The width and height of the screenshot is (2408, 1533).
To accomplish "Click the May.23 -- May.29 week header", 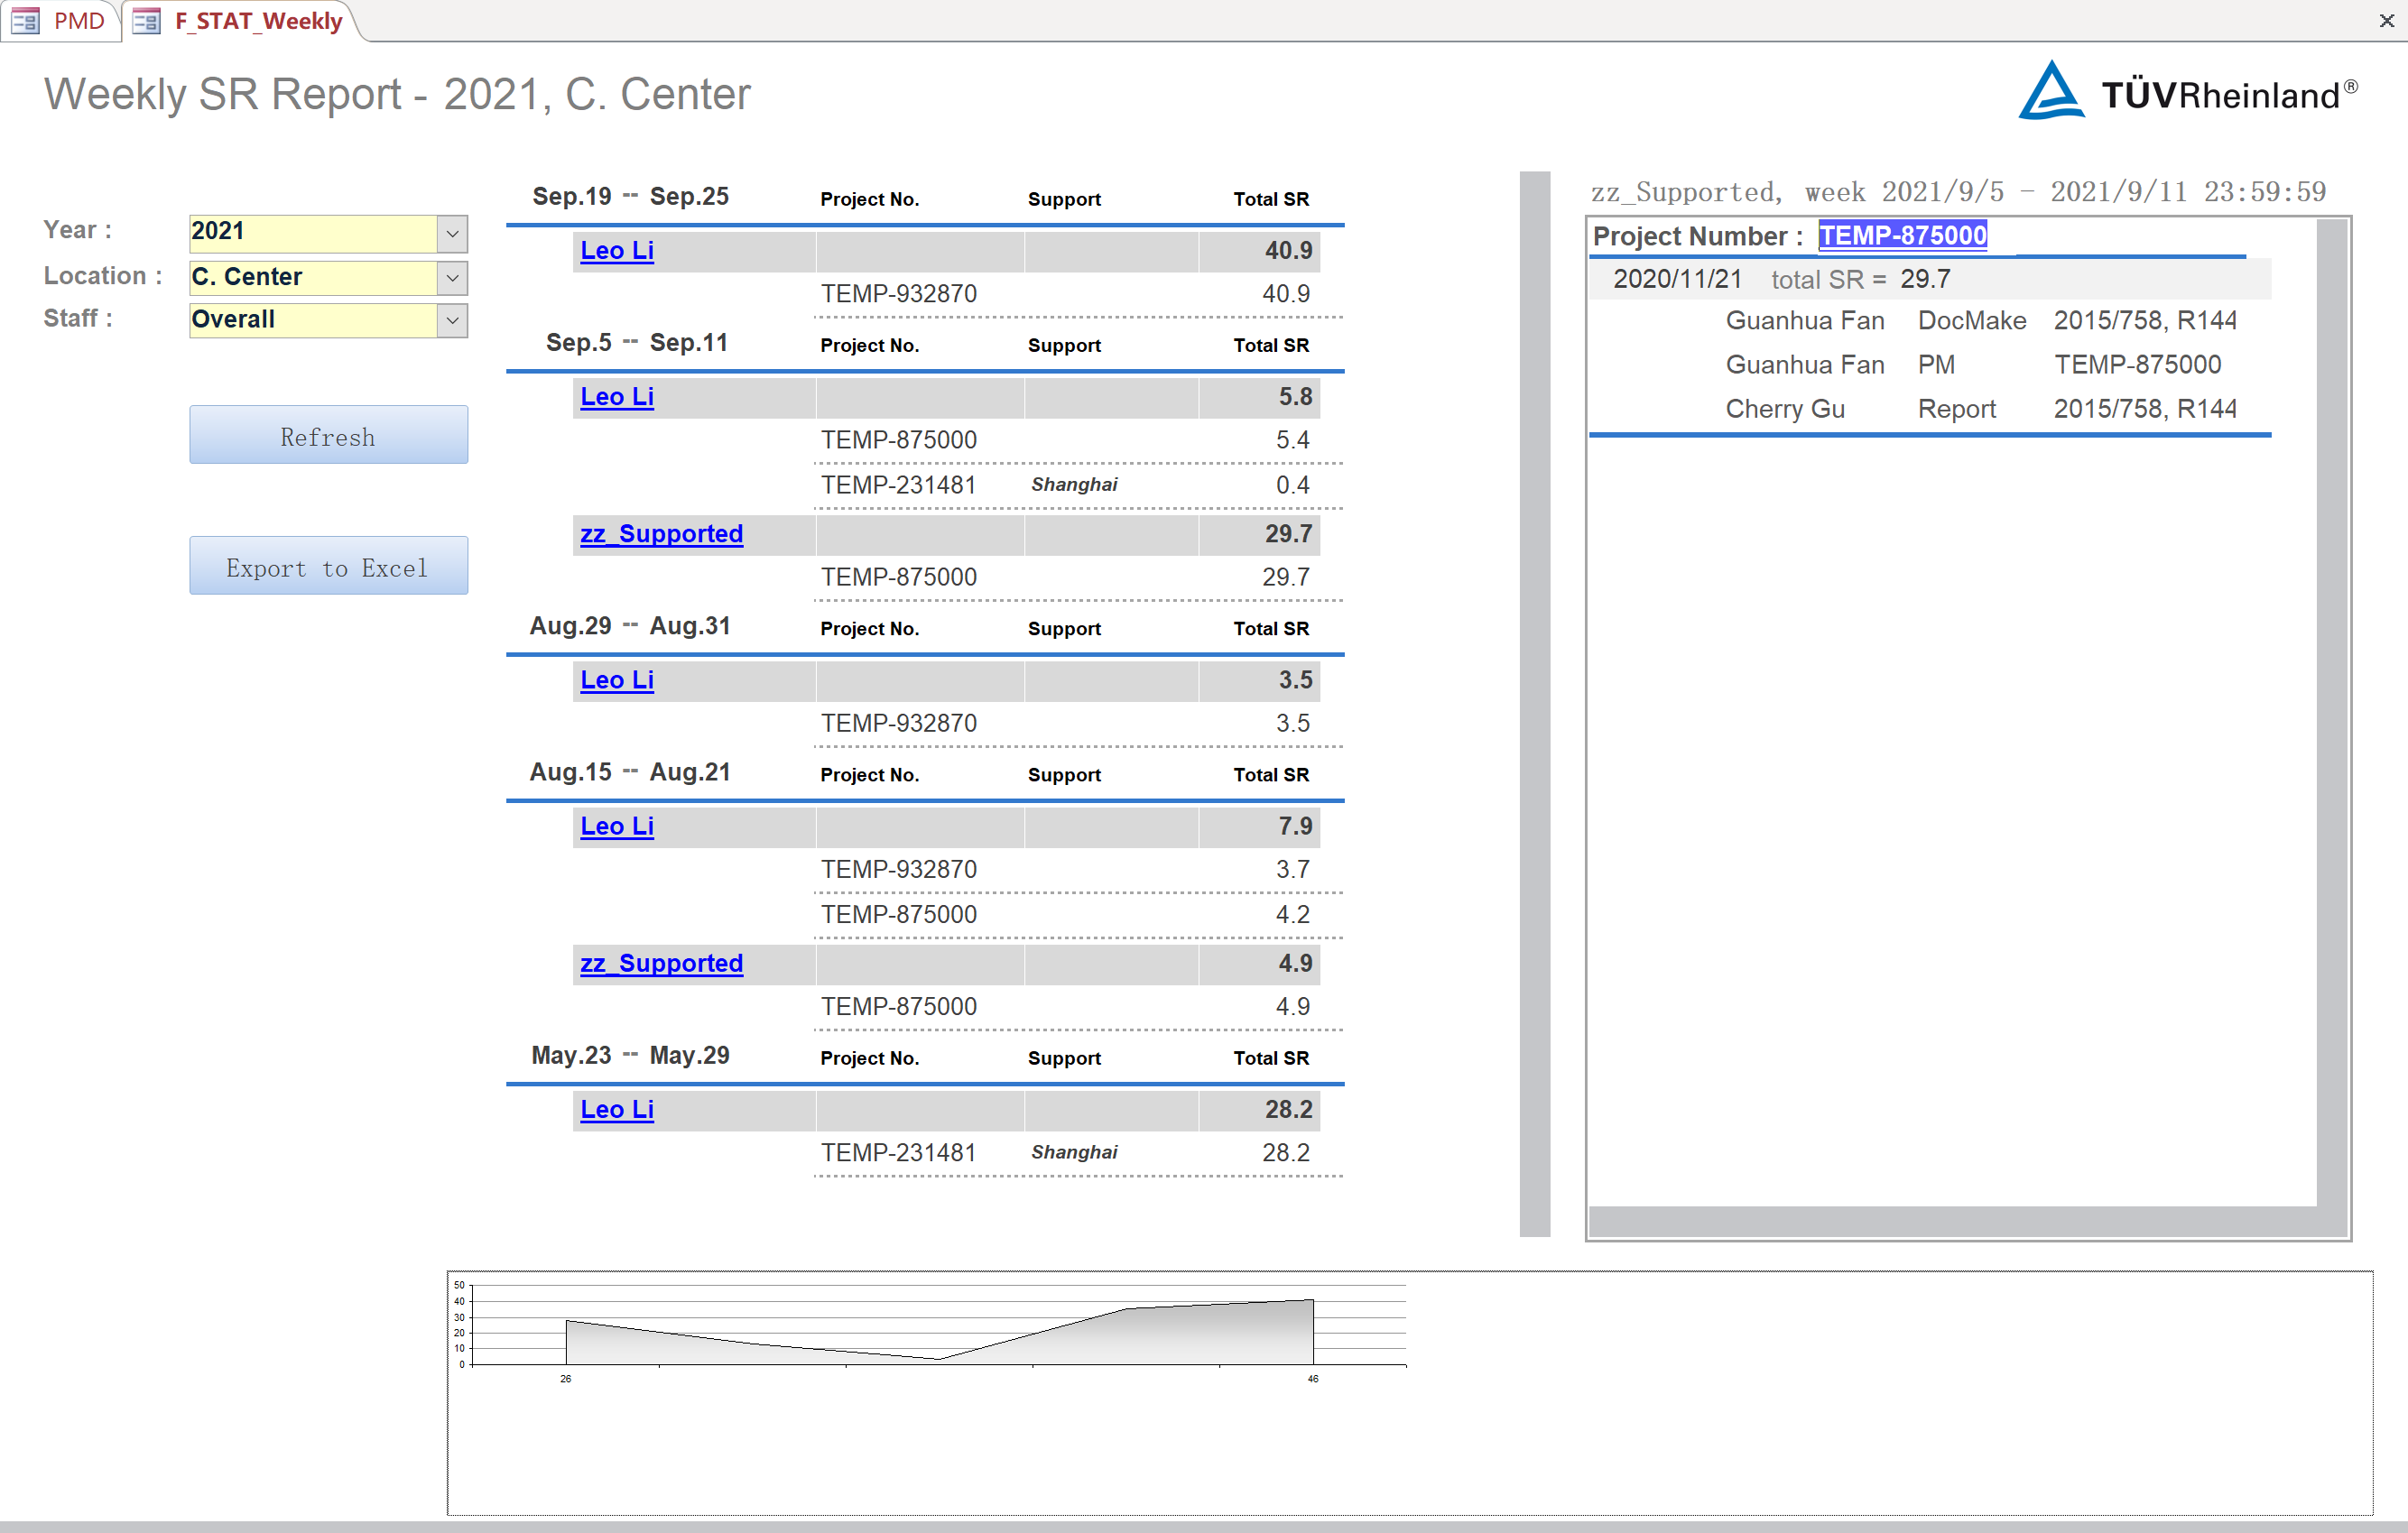I will (630, 1056).
